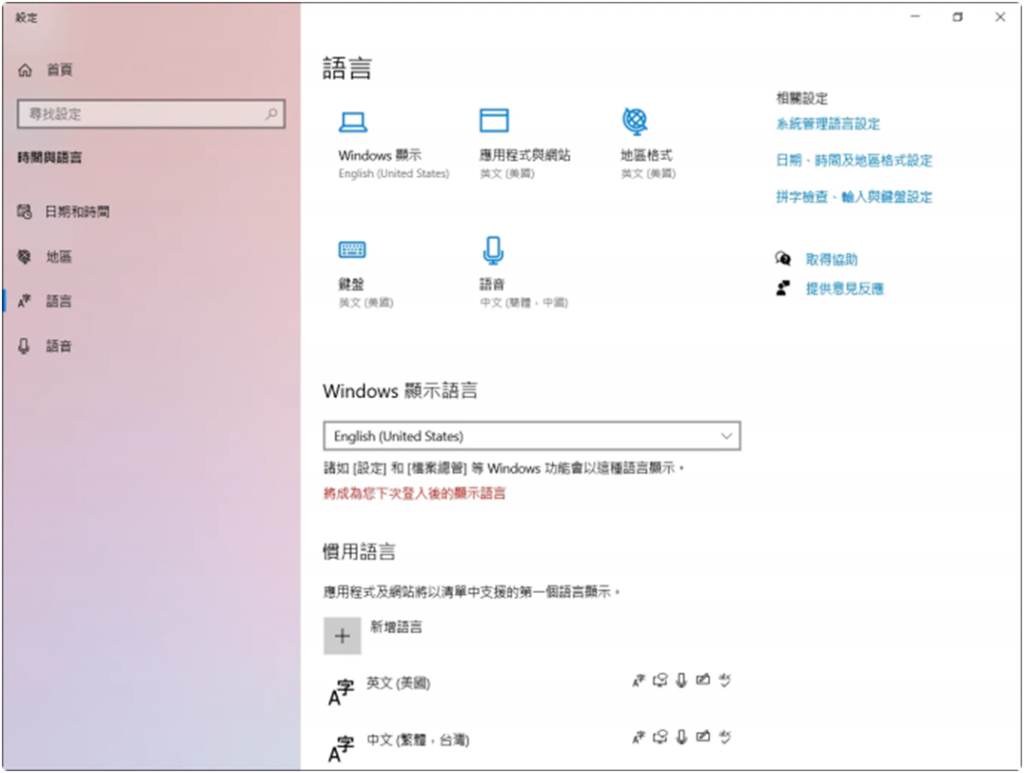Image resolution: width=1024 pixels, height=773 pixels.
Task: Select 英文 (美國) in preferred languages list
Action: point(398,683)
